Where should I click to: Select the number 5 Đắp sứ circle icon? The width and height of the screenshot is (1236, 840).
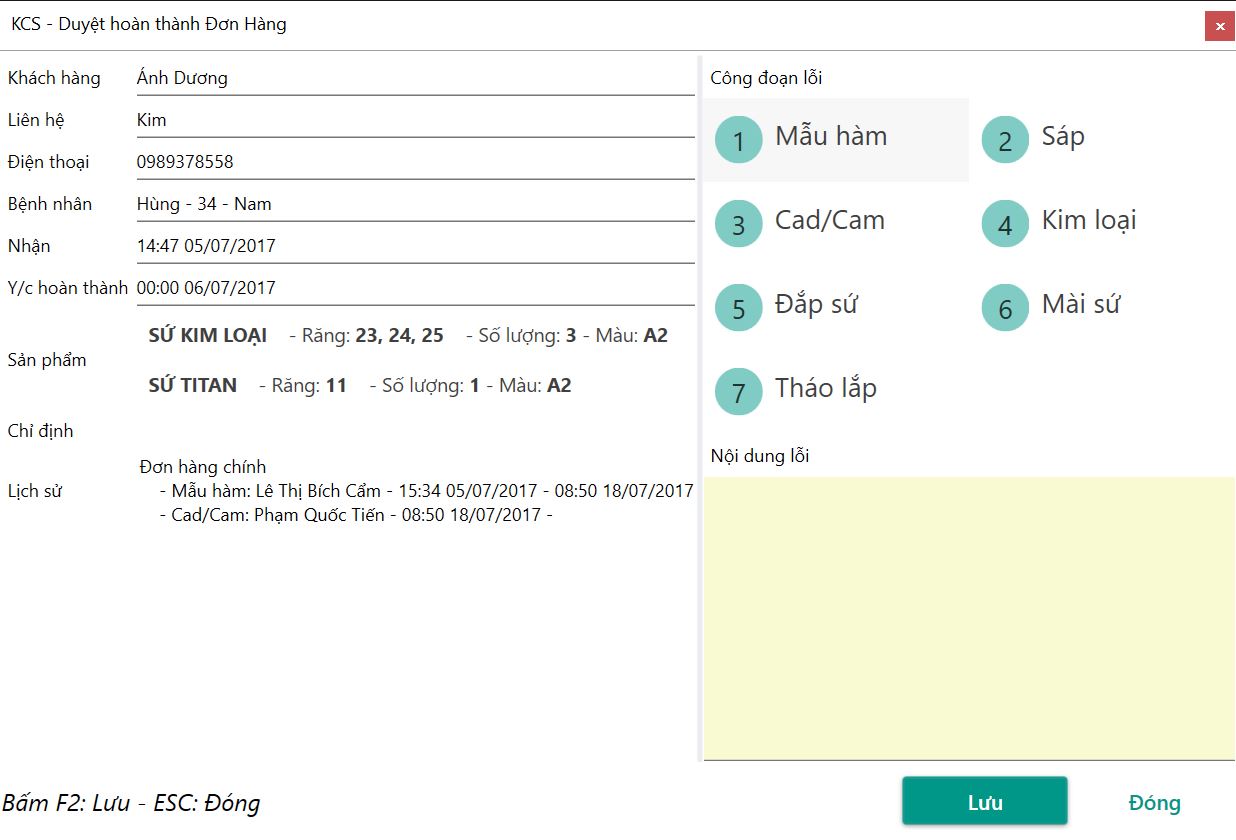click(739, 308)
